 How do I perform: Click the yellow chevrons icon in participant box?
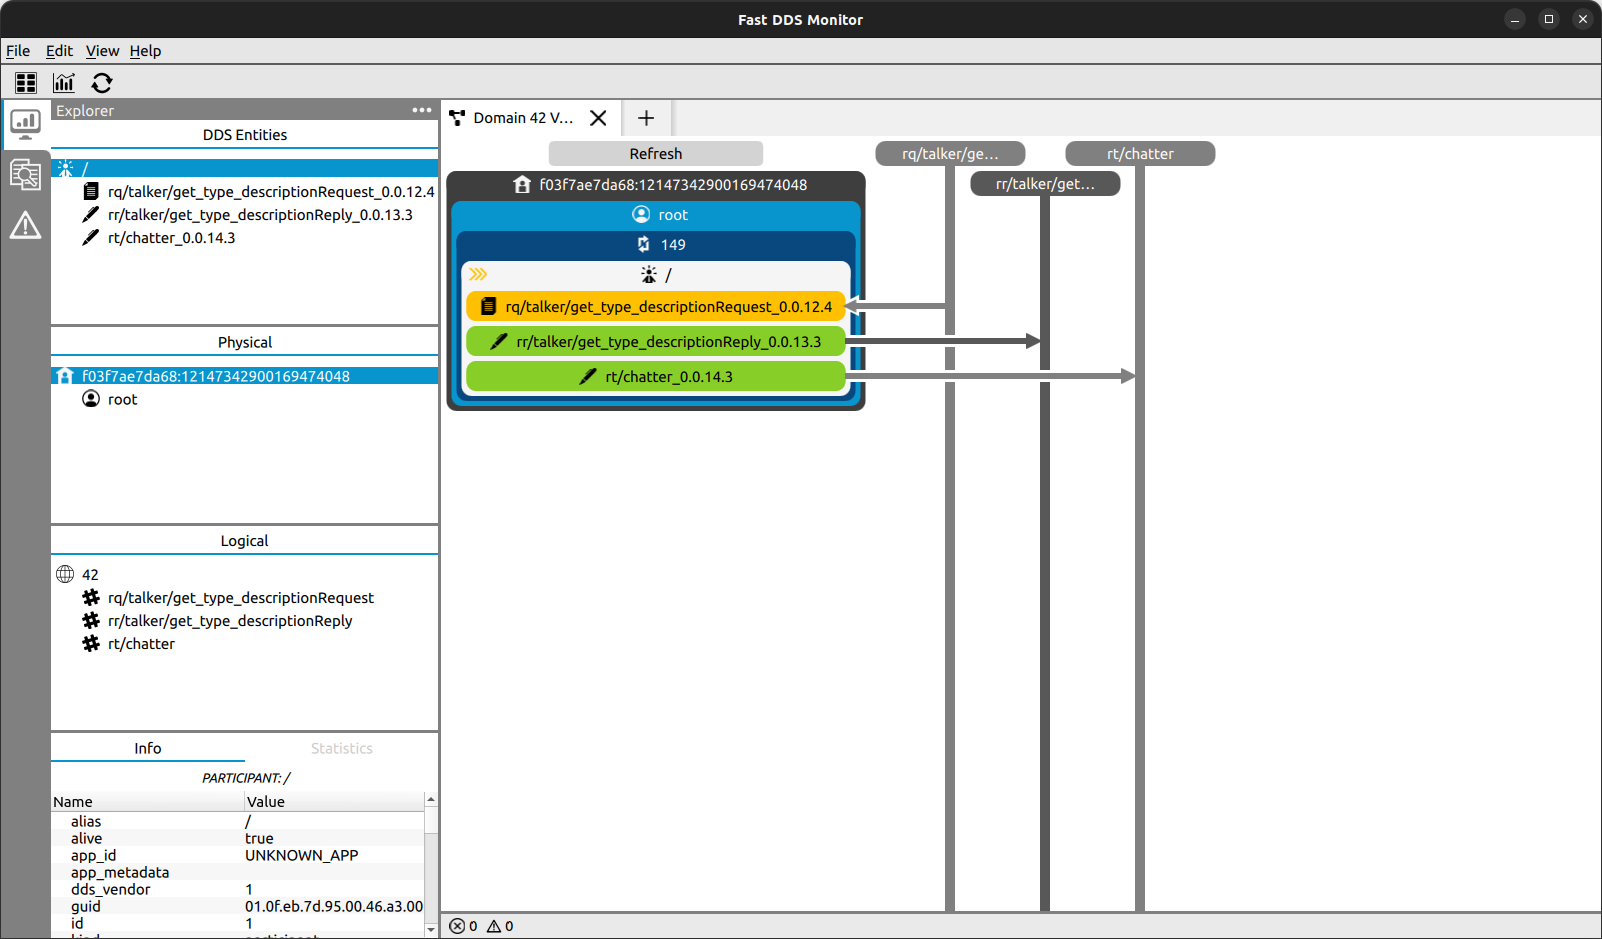(478, 274)
